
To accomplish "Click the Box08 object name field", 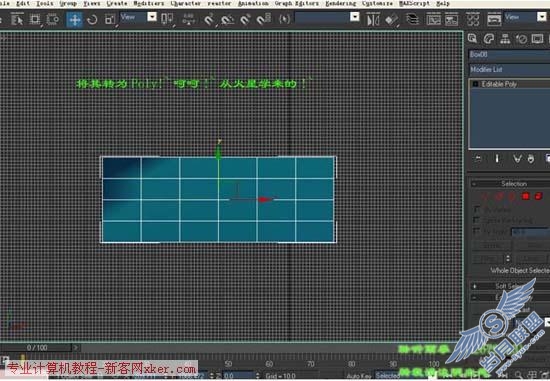I will pos(509,55).
